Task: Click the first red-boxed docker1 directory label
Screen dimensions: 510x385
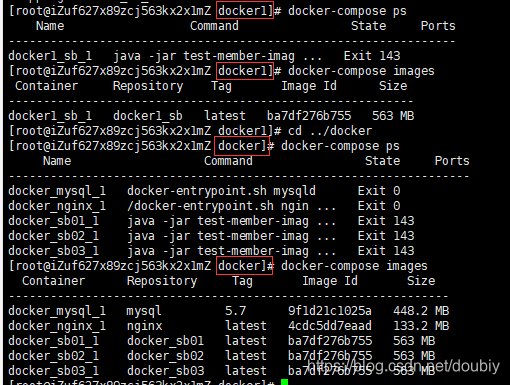Action: [x=245, y=10]
